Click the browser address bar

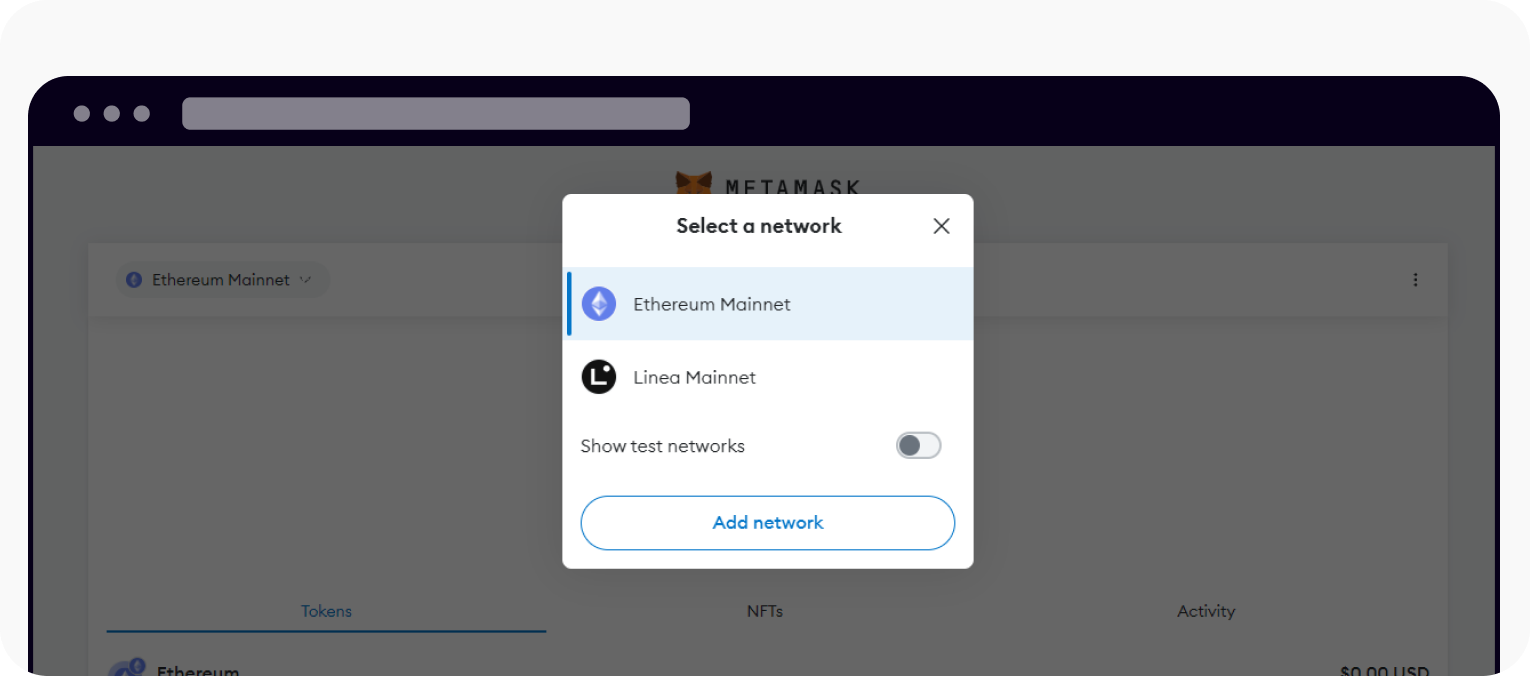[435, 113]
